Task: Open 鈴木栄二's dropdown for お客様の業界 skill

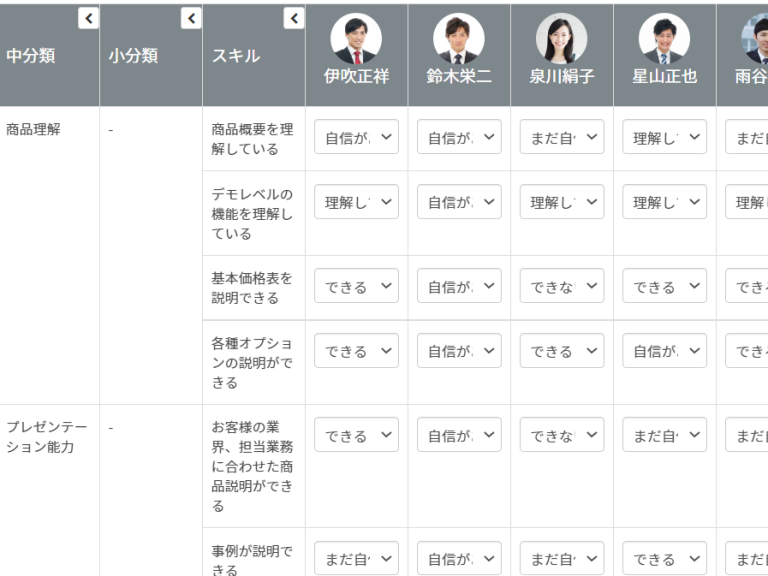Action: point(459,435)
